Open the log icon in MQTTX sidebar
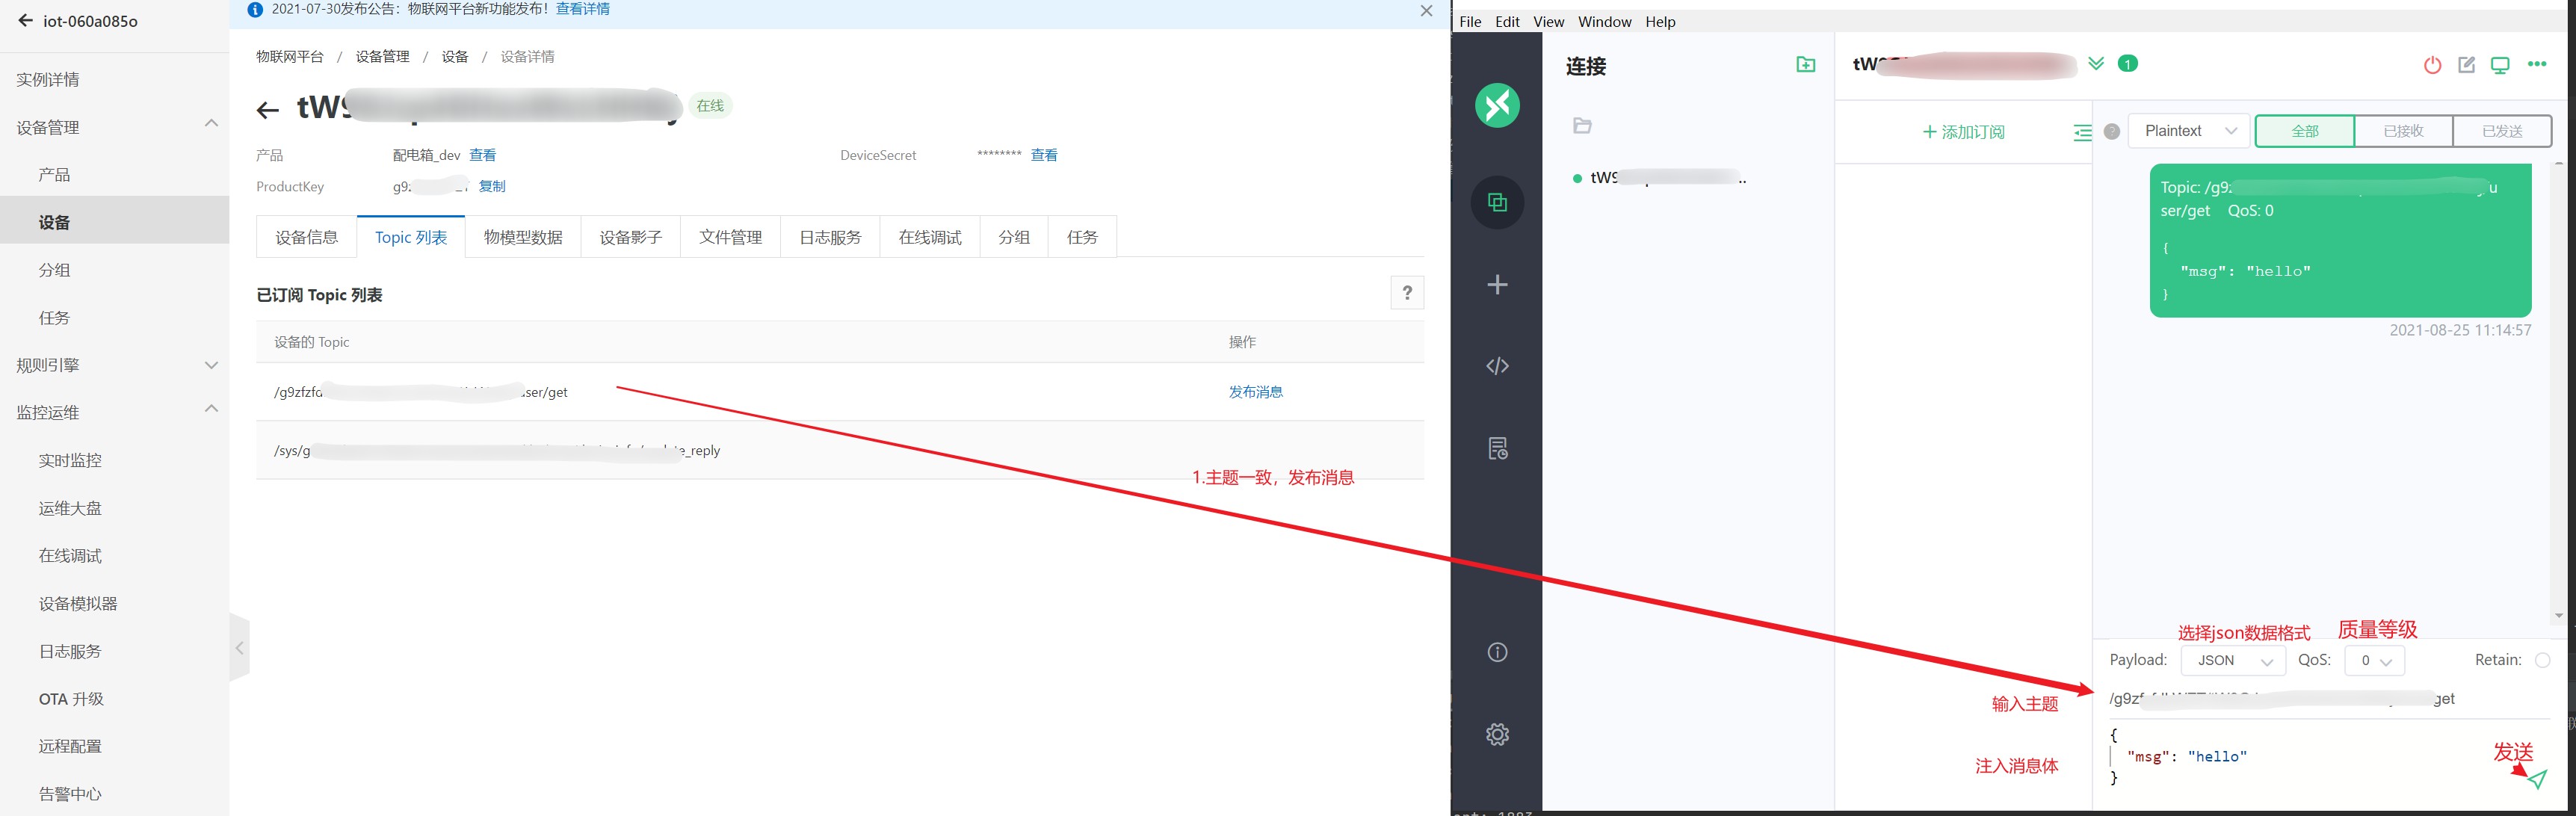Screen dimensions: 2576x816 [1497, 448]
